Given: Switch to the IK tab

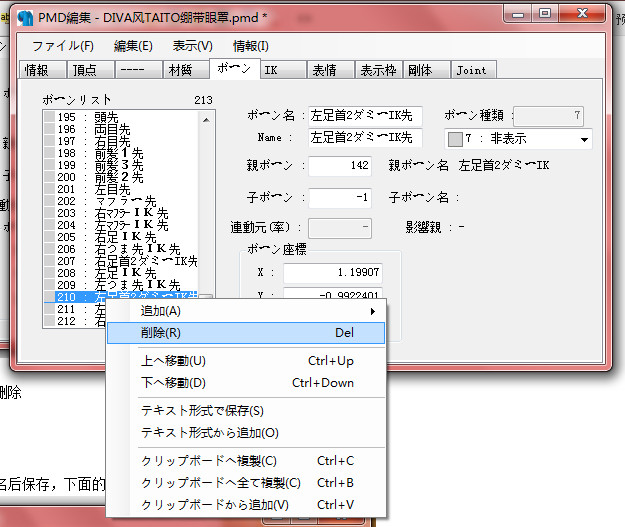Looking at the screenshot, I should [x=283, y=70].
